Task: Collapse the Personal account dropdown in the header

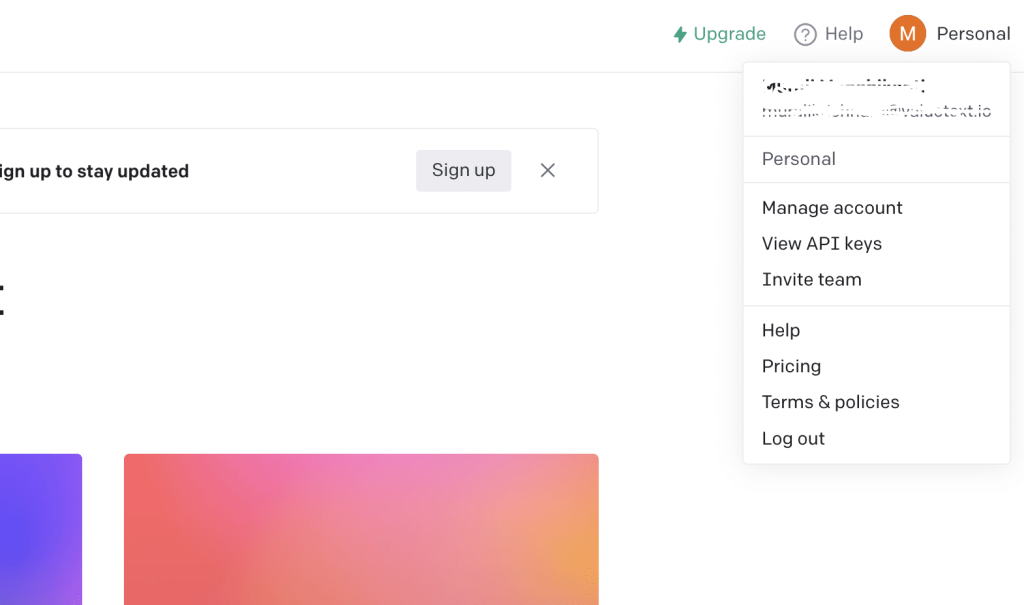Action: pyautogui.click(x=973, y=34)
